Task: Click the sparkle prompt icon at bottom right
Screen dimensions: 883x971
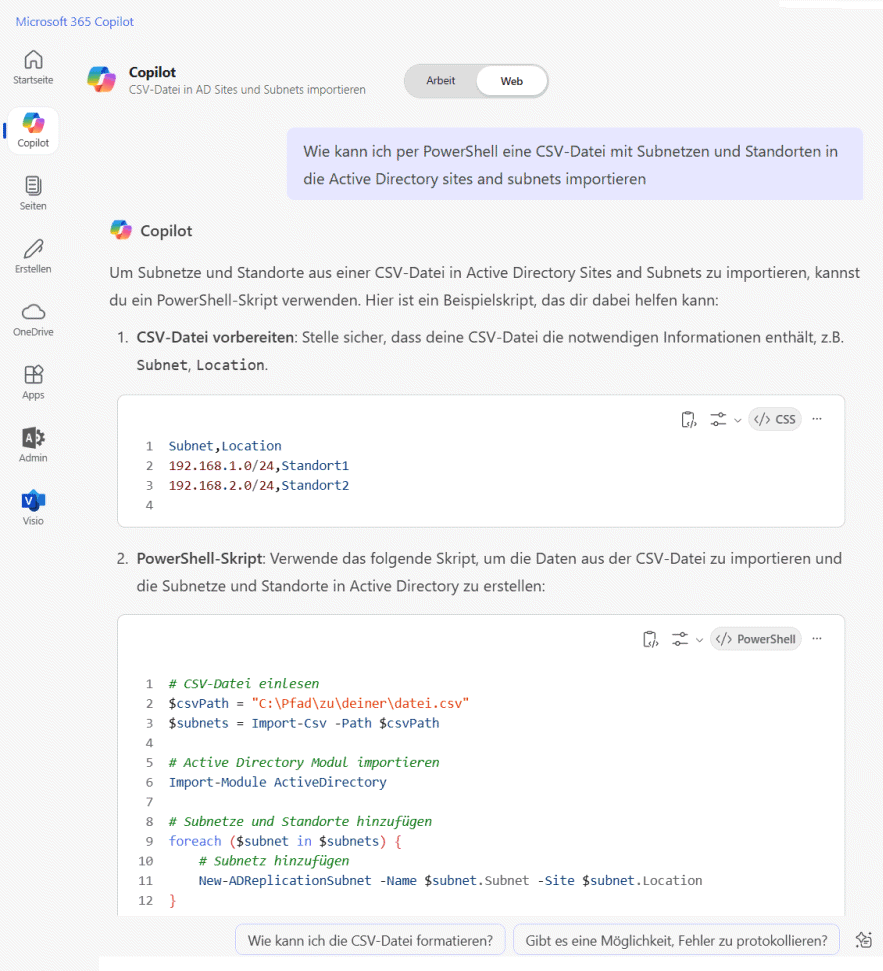Action: coord(863,939)
